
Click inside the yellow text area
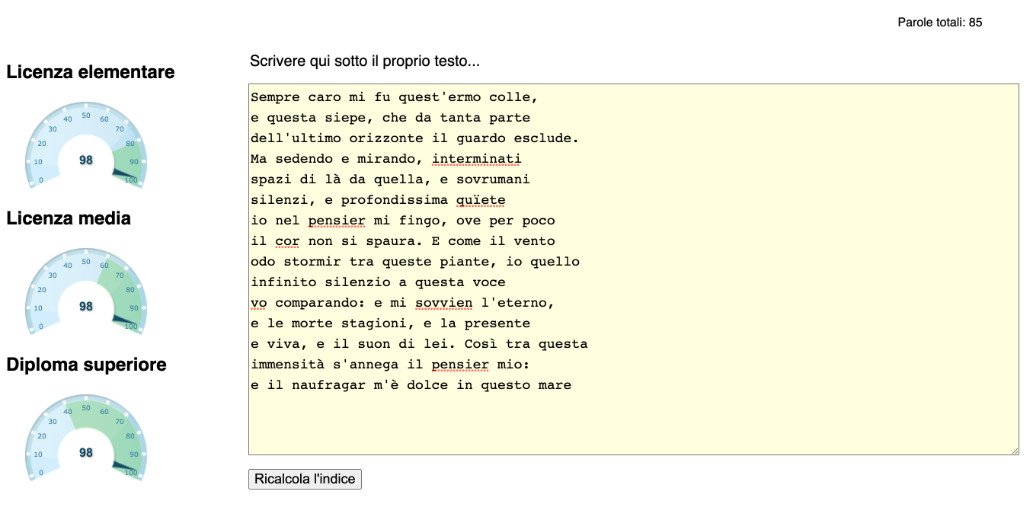click(633, 269)
